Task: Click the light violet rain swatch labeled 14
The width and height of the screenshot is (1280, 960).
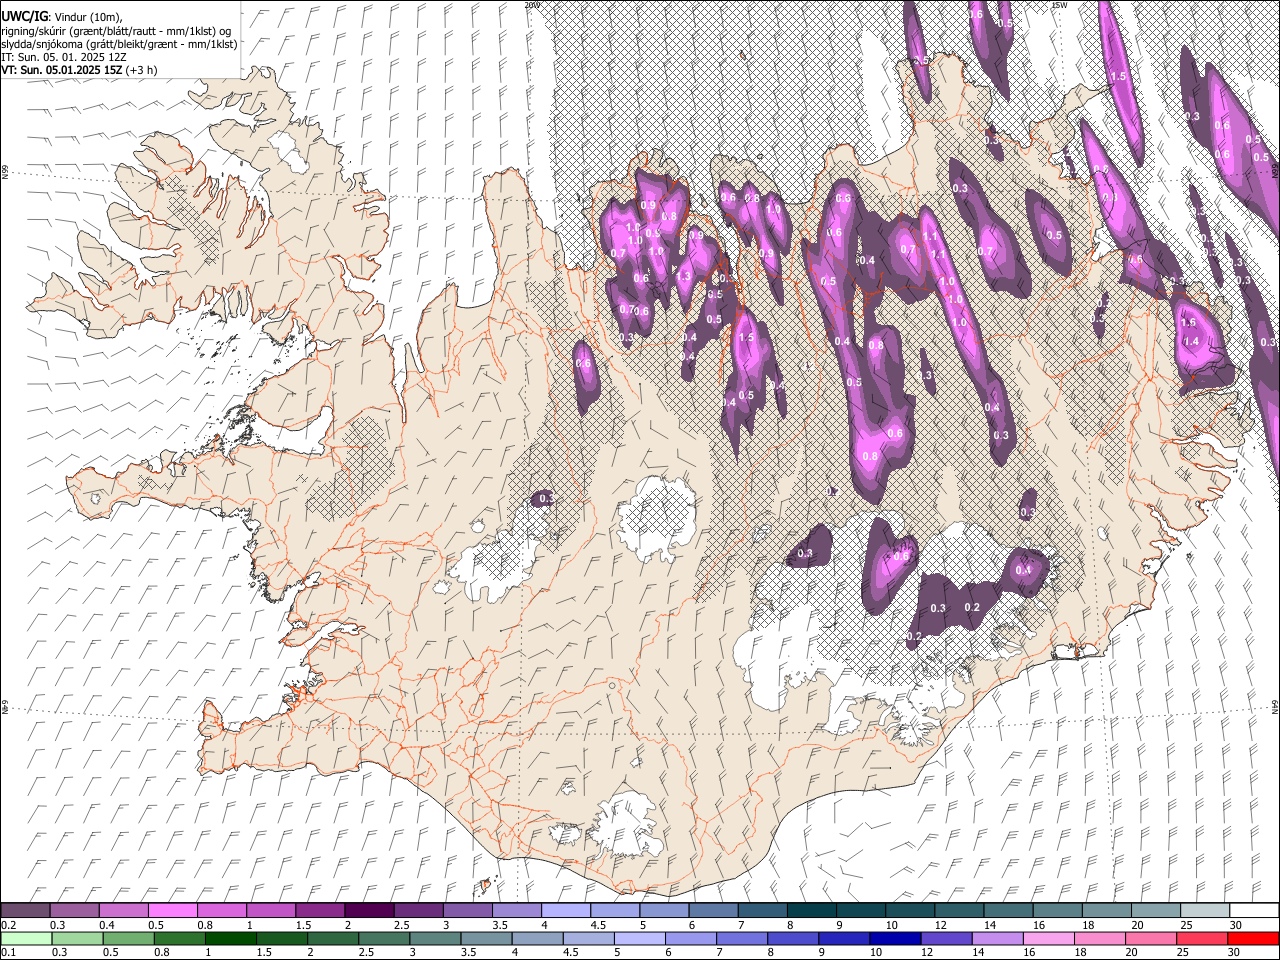Action: [x=998, y=938]
